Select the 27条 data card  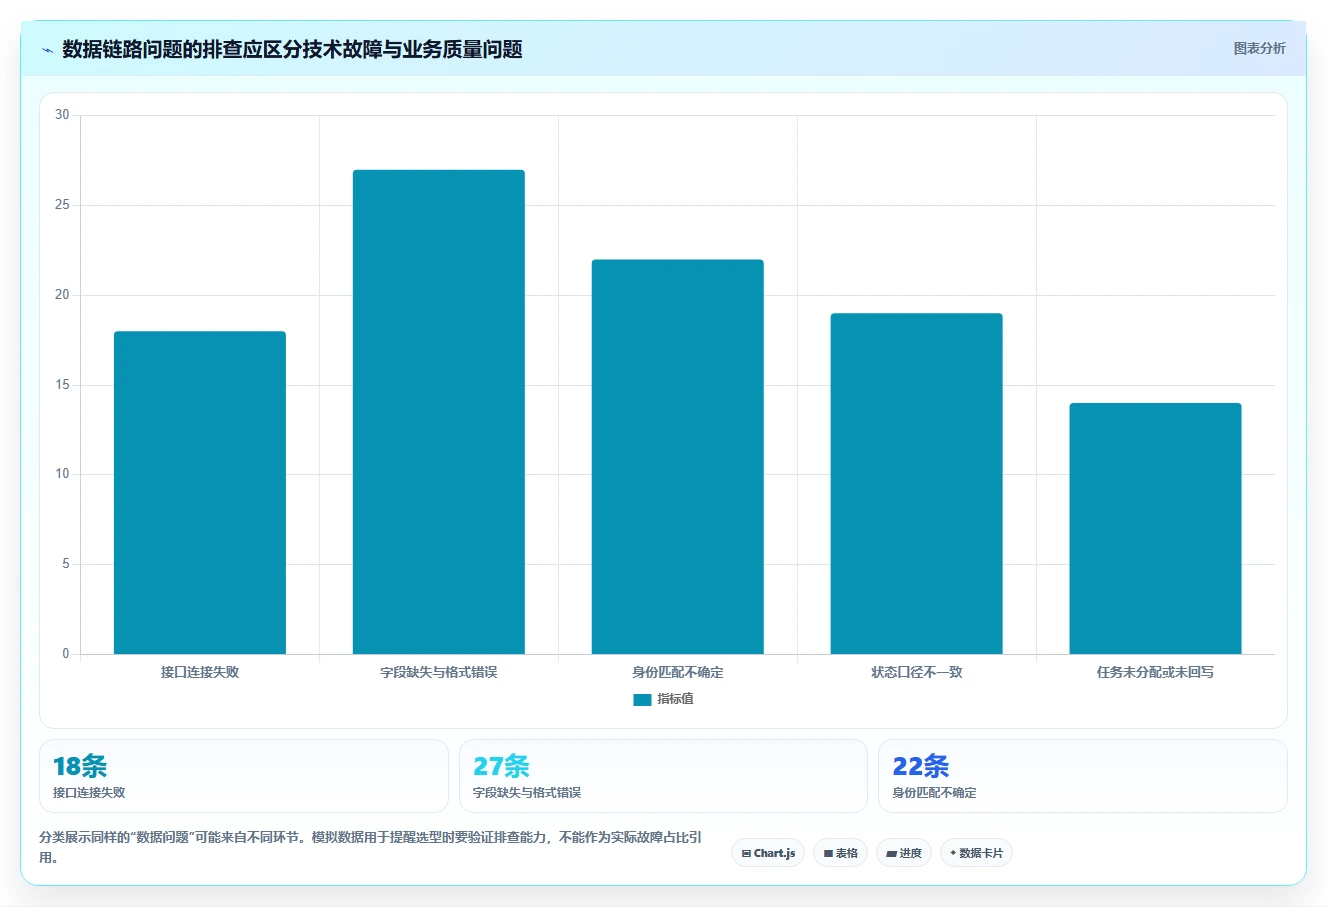pos(663,776)
